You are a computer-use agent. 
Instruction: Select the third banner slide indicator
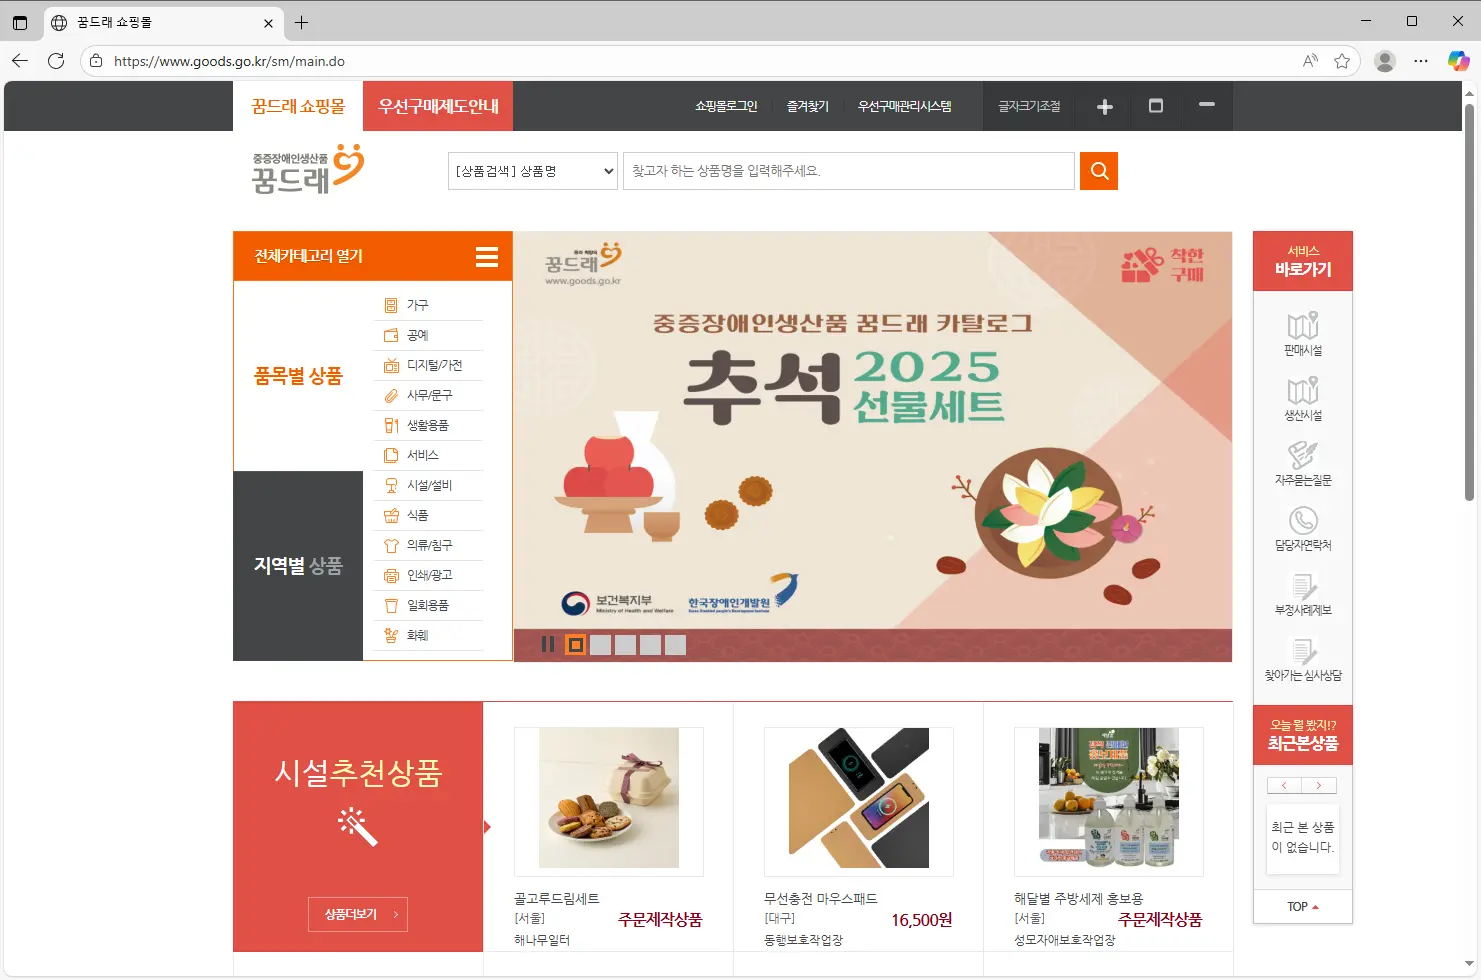point(625,645)
